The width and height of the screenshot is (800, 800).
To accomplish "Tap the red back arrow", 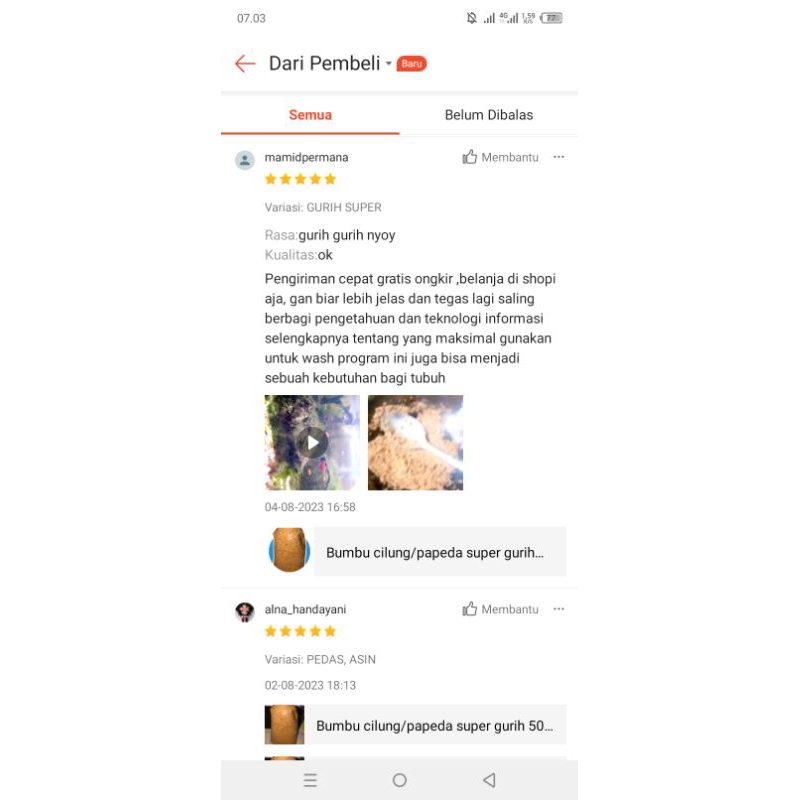I will 245,64.
